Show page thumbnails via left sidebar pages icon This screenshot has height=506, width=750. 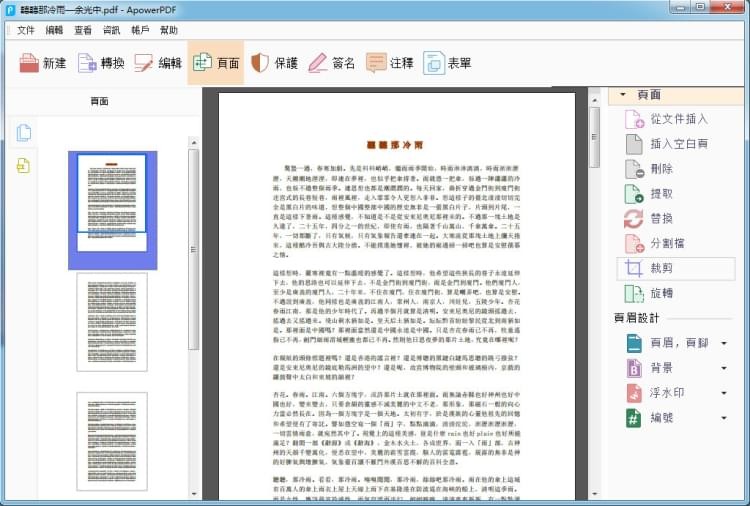coord(23,132)
